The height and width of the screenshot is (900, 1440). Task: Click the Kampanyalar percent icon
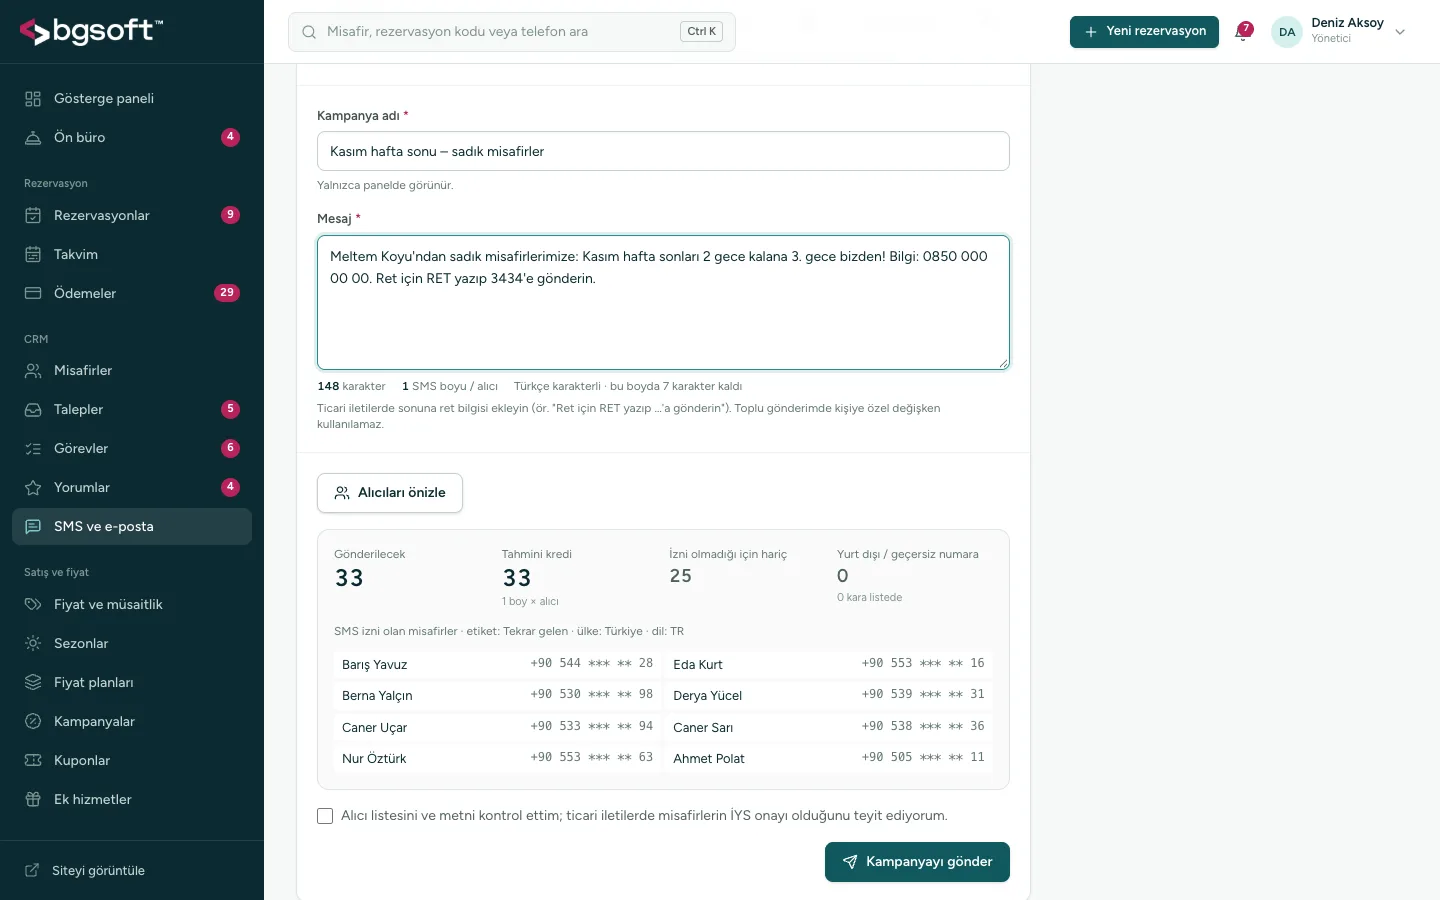[33, 721]
